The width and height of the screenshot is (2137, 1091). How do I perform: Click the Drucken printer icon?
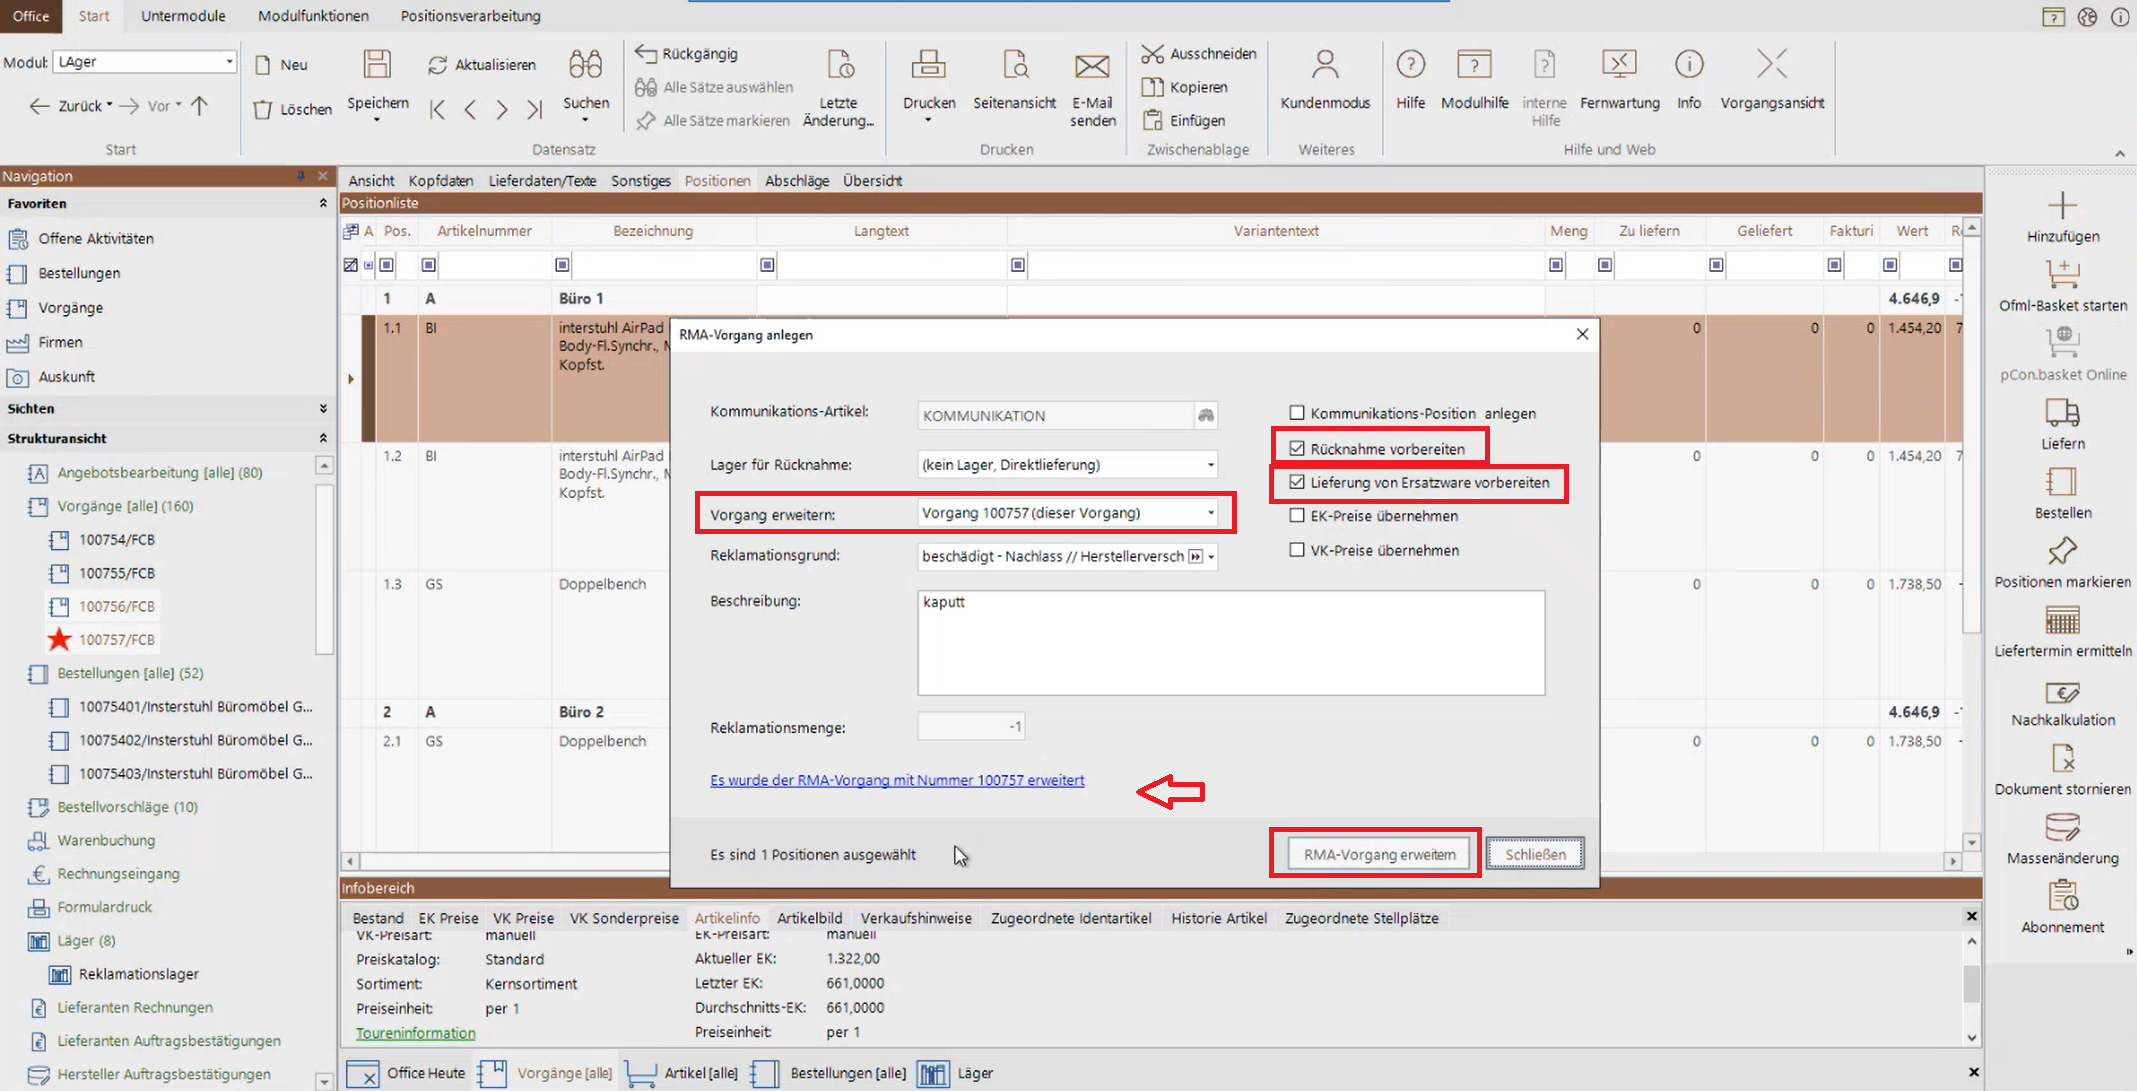[928, 65]
